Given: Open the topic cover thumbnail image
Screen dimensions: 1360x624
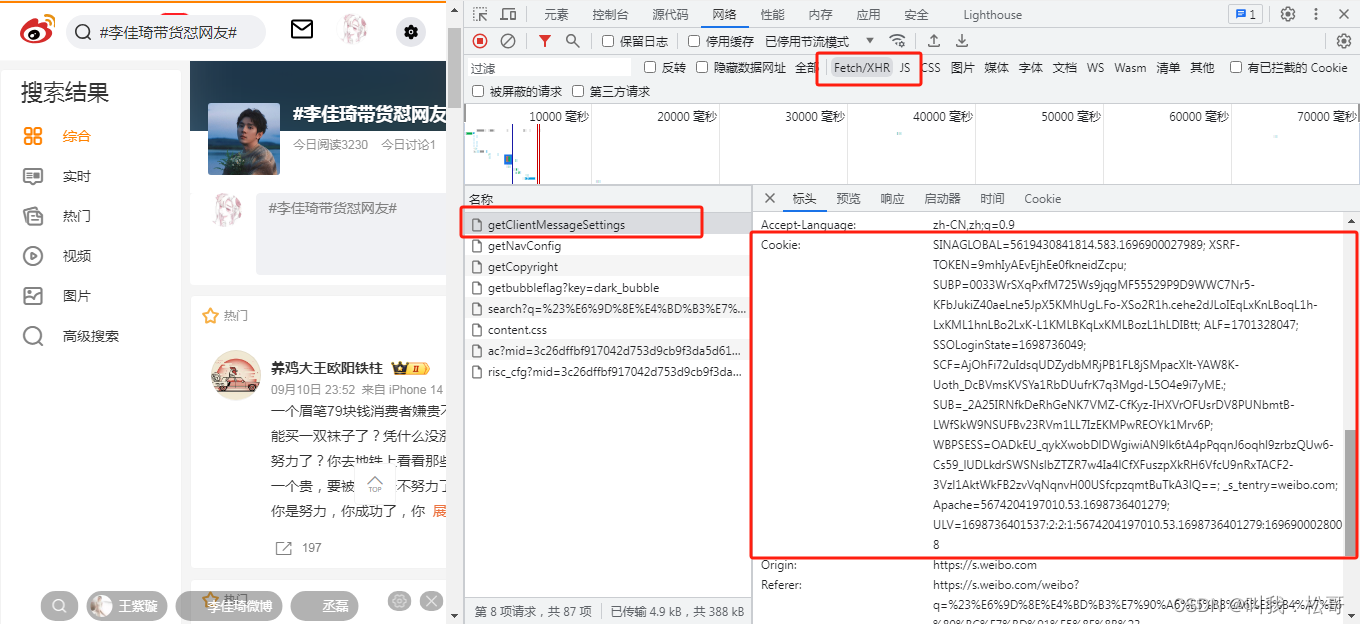Looking at the screenshot, I should [x=244, y=139].
